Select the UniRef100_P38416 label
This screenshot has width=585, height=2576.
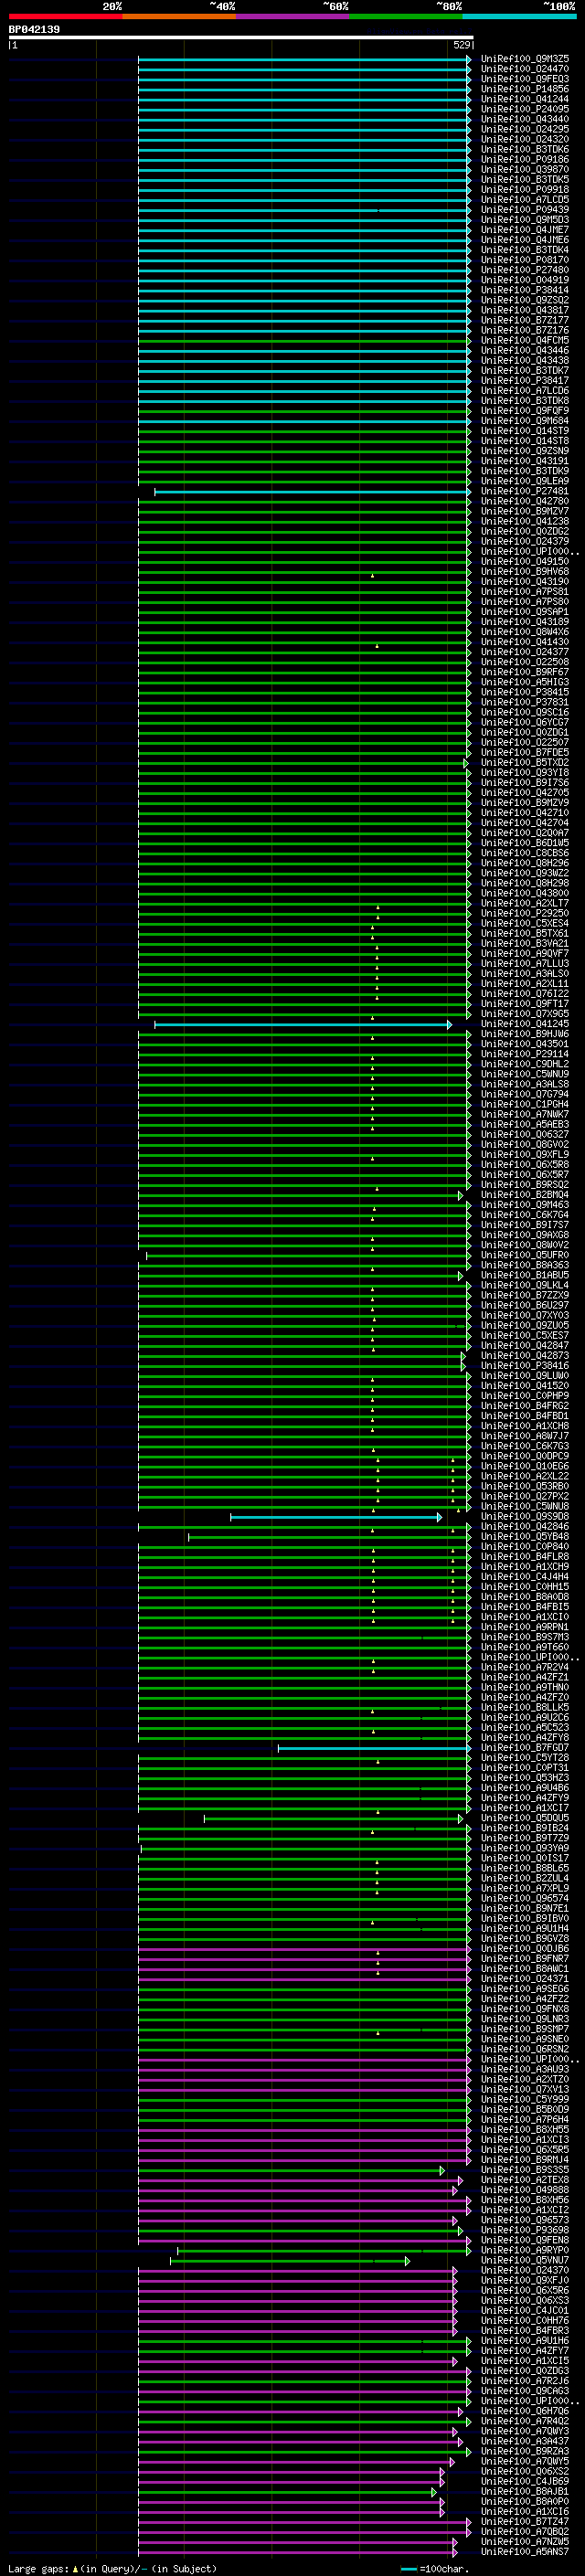coord(525,1366)
